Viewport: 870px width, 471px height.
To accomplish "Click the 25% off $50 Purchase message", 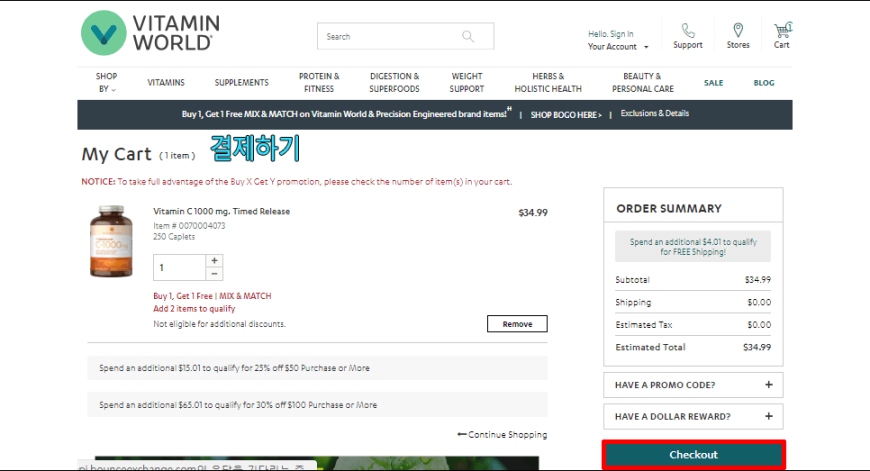I will (317, 368).
